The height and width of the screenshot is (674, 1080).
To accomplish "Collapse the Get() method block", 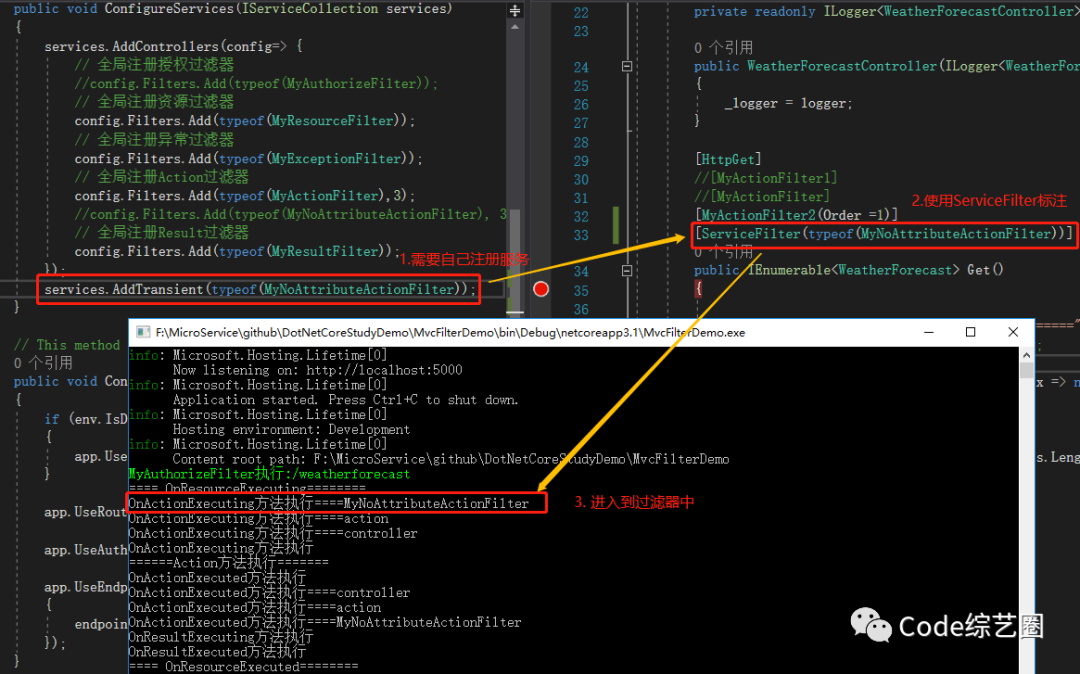I will click(x=627, y=271).
